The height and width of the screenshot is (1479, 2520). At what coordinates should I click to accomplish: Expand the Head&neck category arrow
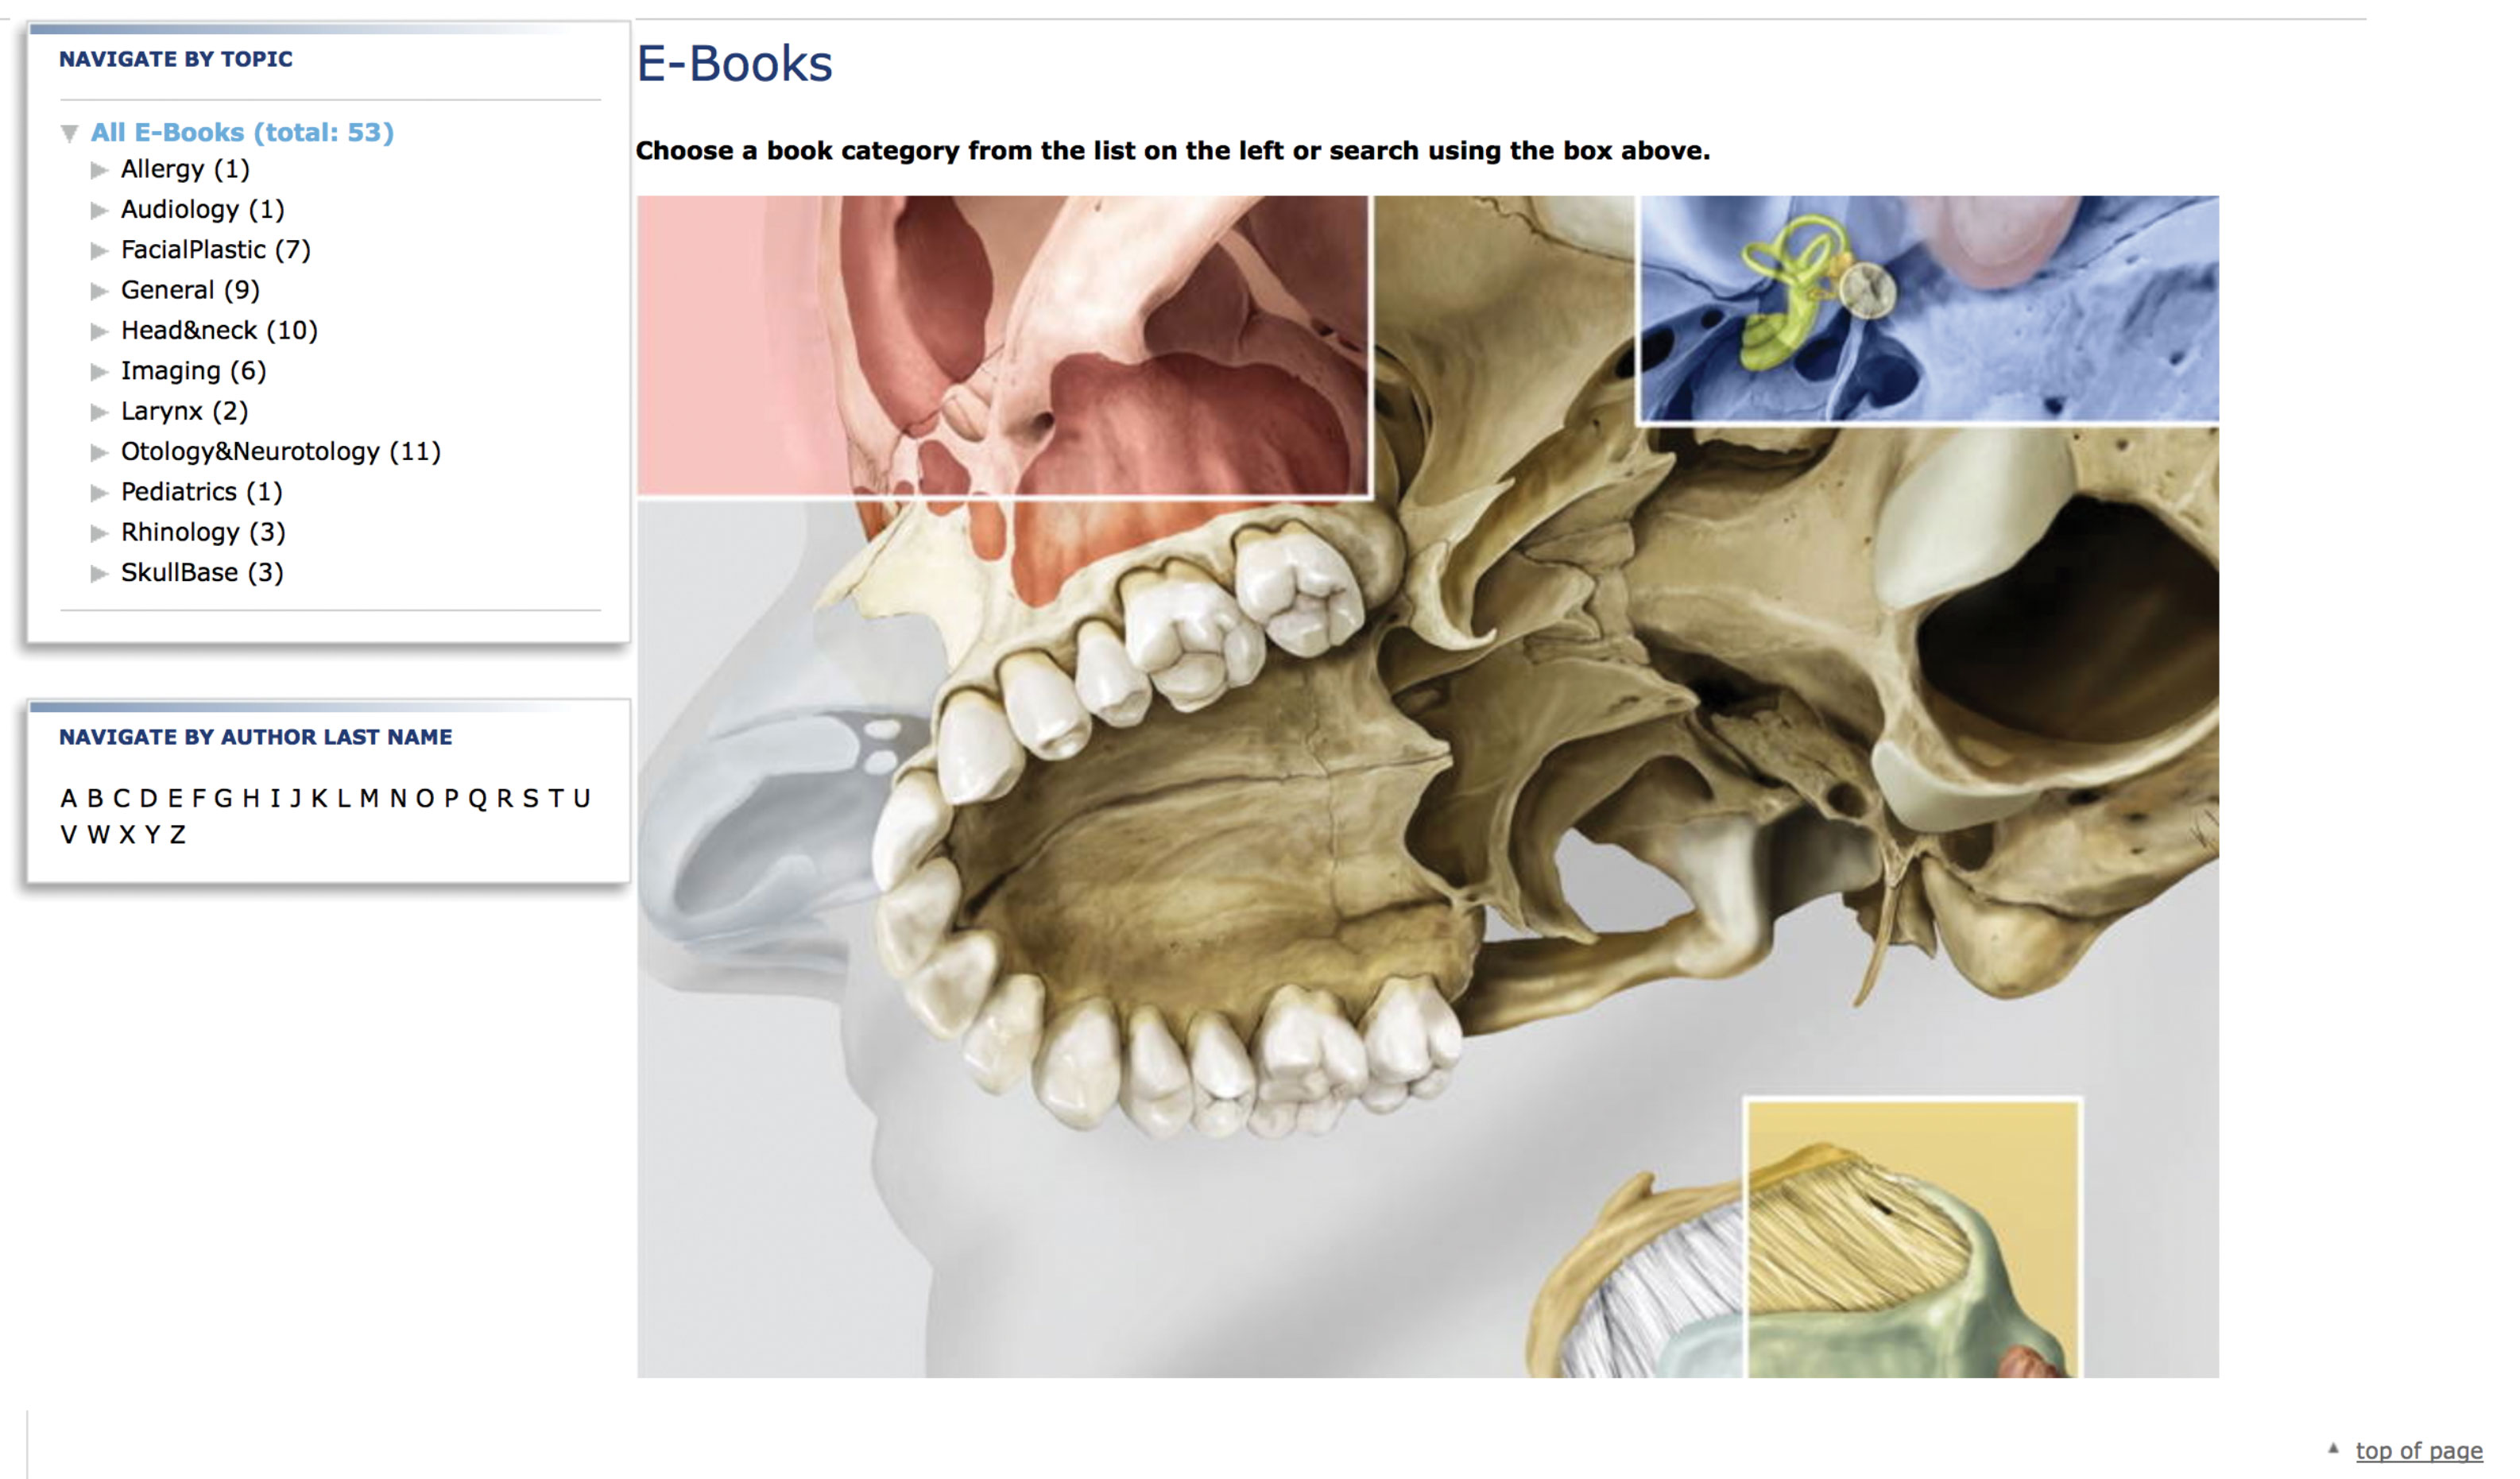click(x=99, y=331)
